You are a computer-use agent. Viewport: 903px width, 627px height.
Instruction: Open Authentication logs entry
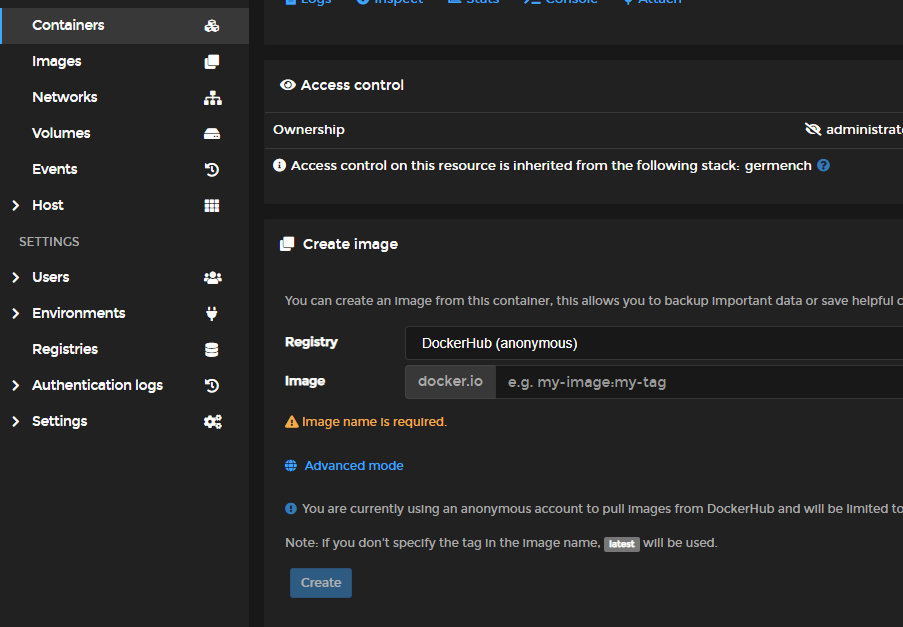point(97,385)
